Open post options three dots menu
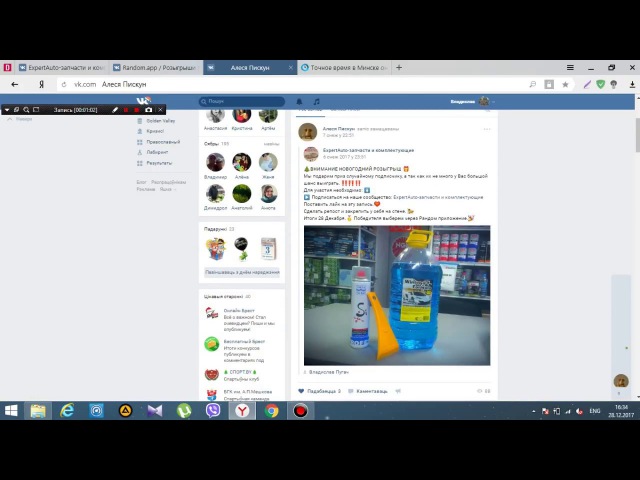Image resolution: width=640 pixels, height=480 pixels. [487, 129]
